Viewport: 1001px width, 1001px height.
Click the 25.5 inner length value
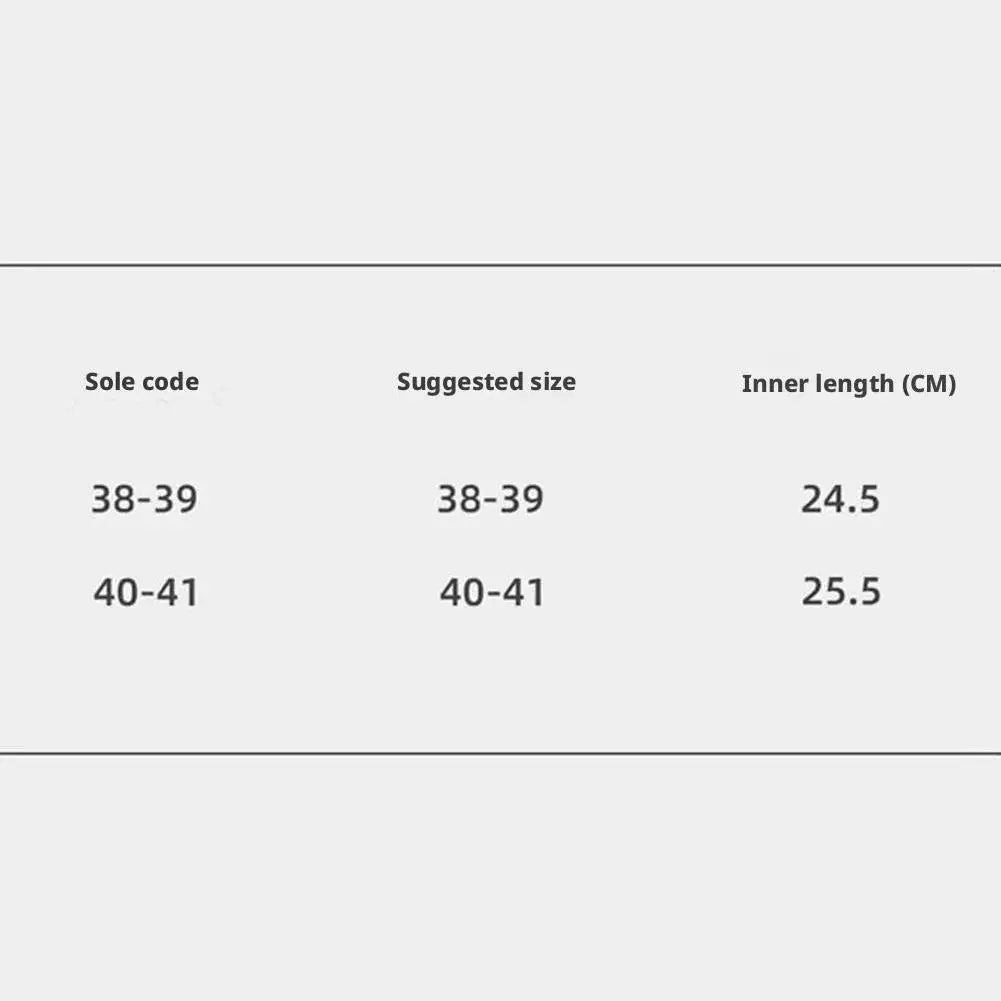(841, 591)
